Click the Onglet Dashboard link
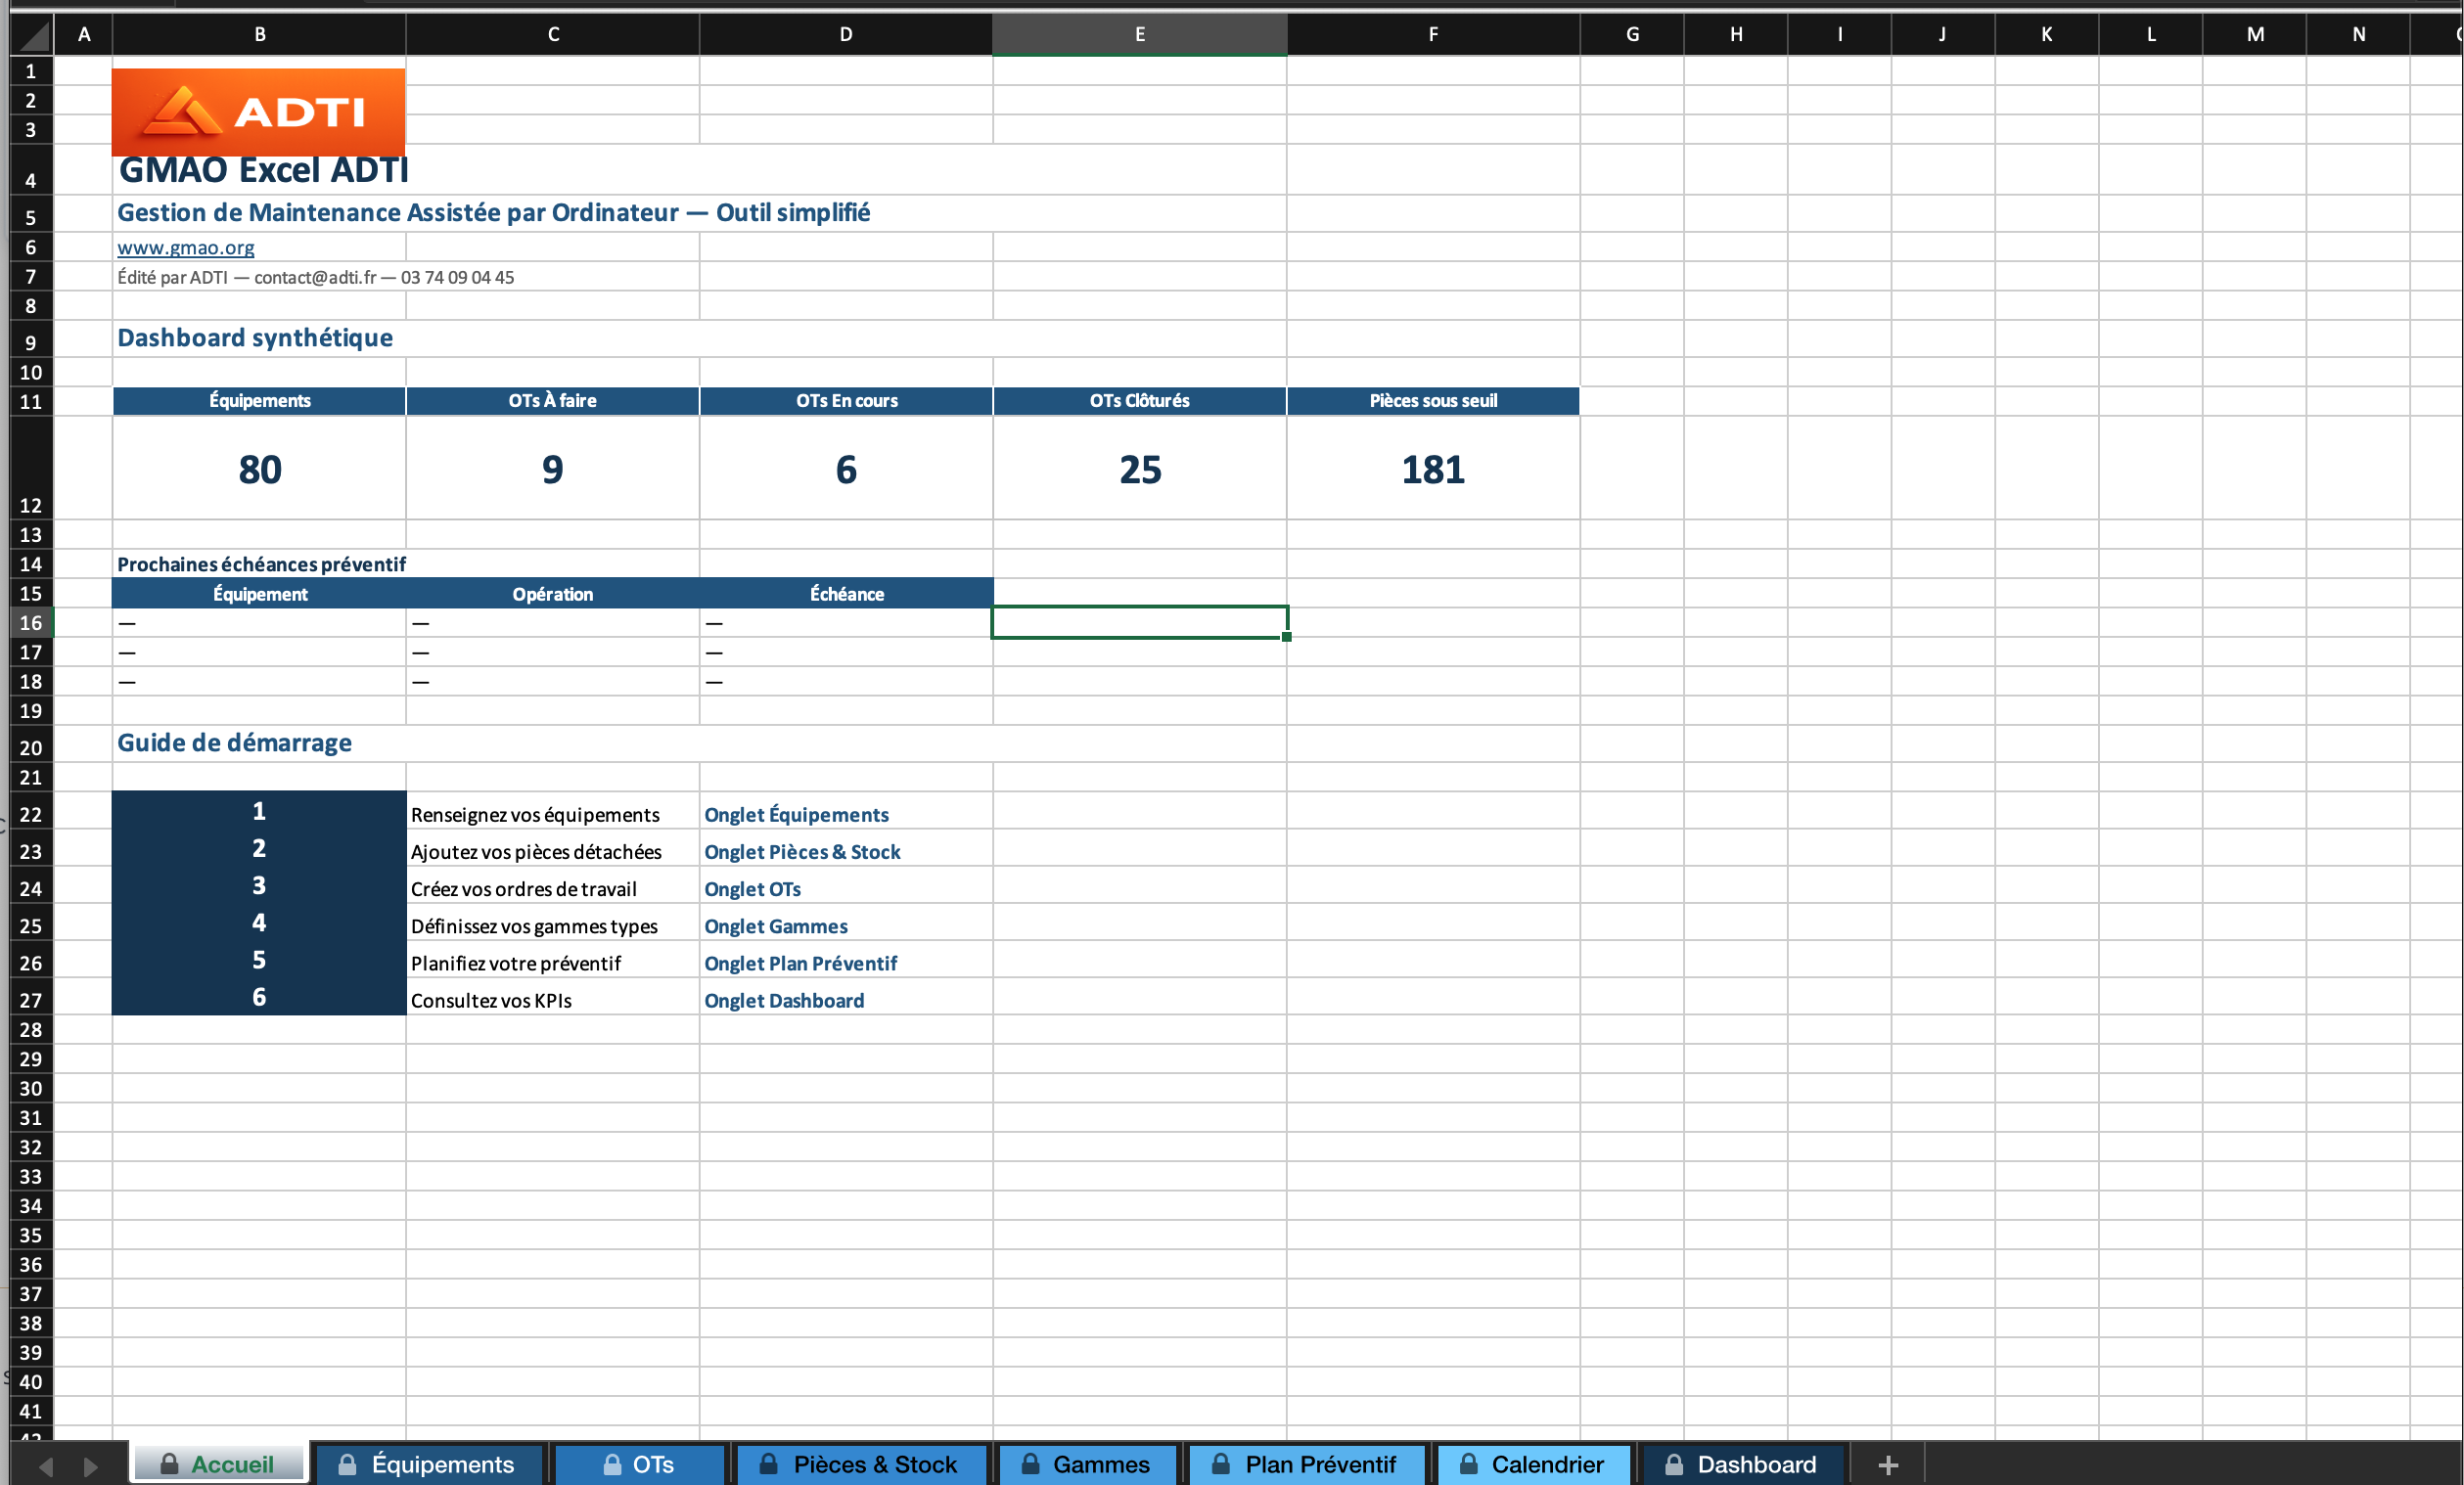Viewport: 2464px width, 1485px height. 784,1000
